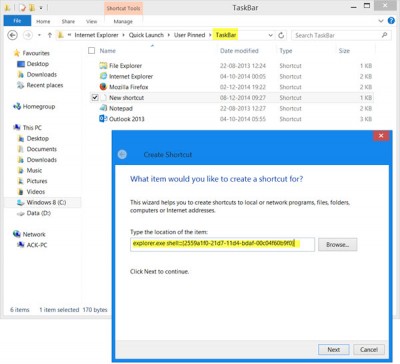Image resolution: width=400 pixels, height=364 pixels.
Task: Switch to the Manage ribbon tab
Action: [x=123, y=21]
